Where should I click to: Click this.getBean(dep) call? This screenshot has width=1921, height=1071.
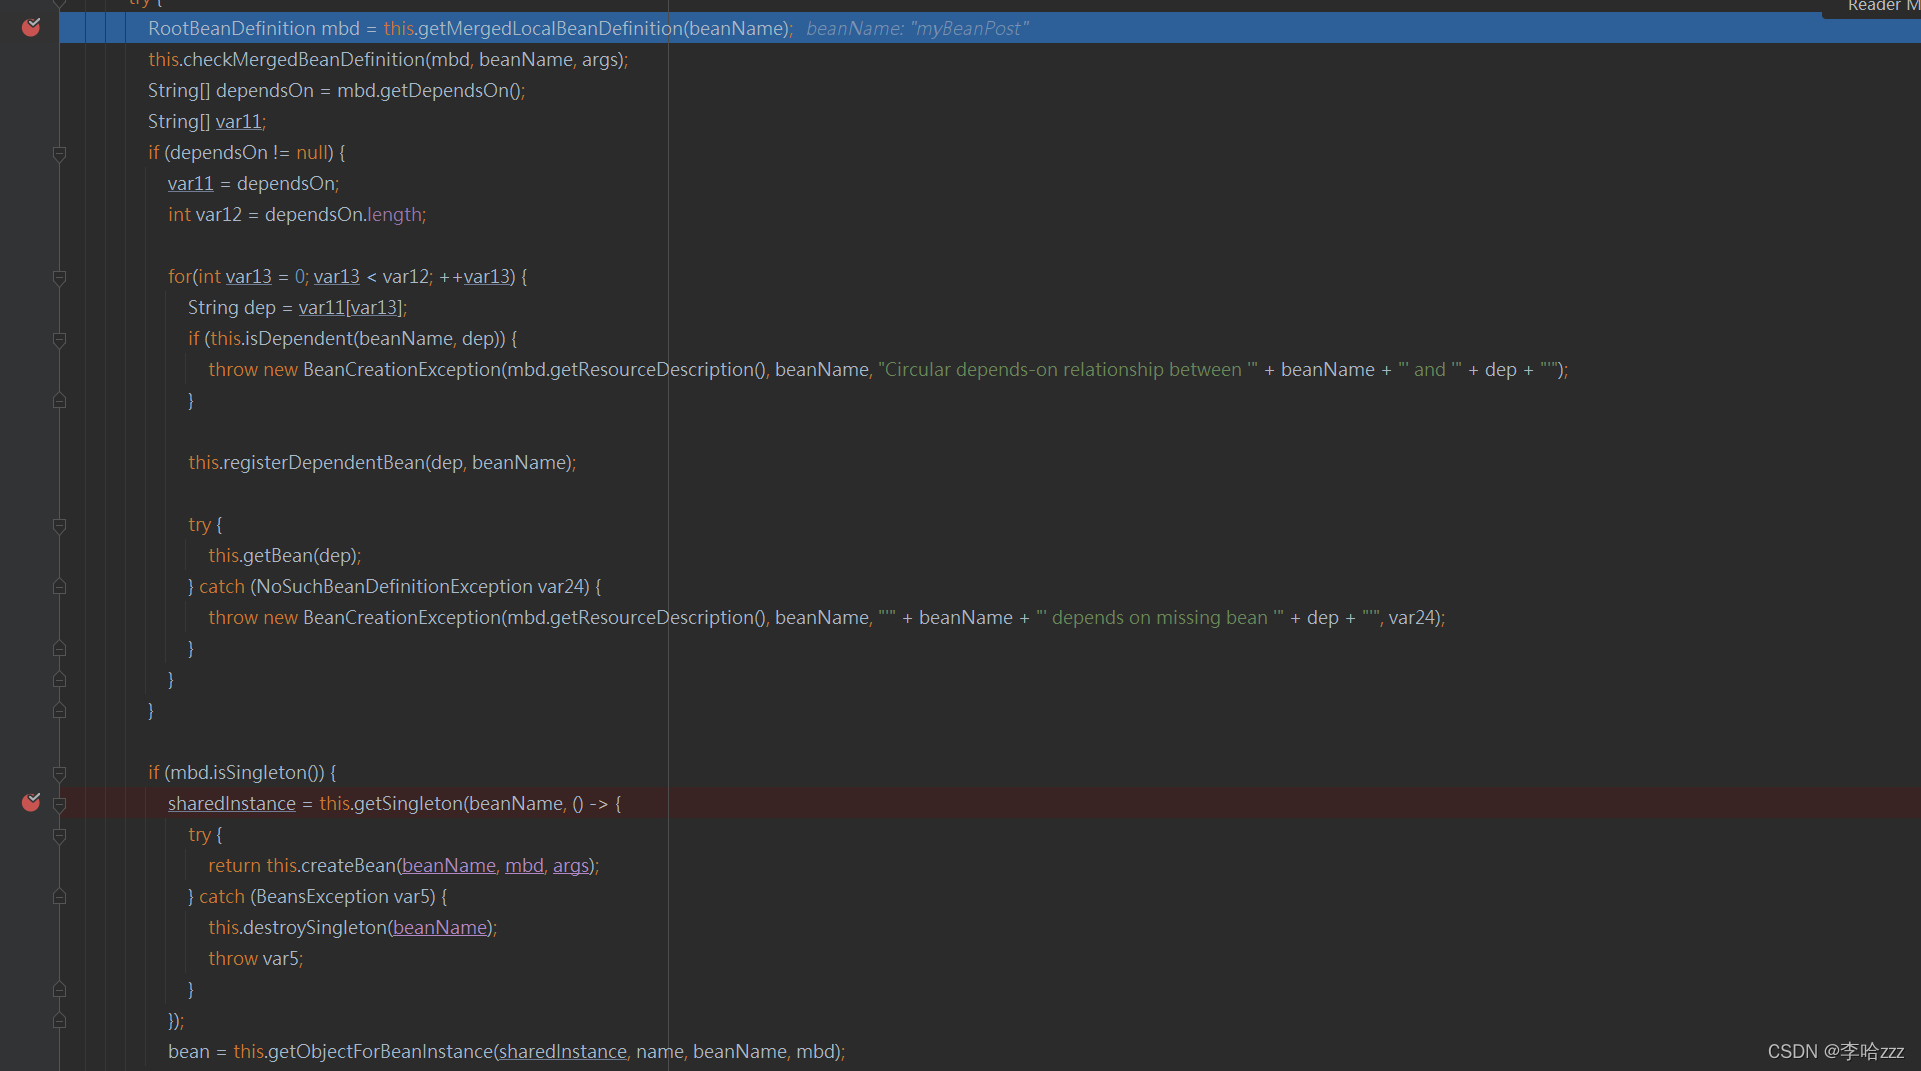coord(283,555)
